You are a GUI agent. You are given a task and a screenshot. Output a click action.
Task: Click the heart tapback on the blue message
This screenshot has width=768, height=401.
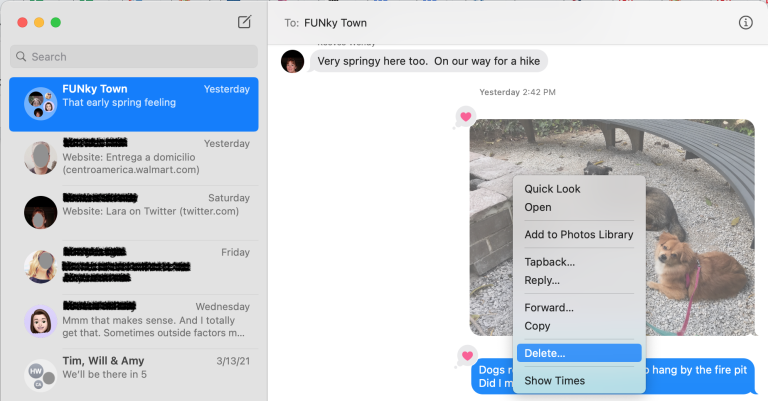click(467, 356)
